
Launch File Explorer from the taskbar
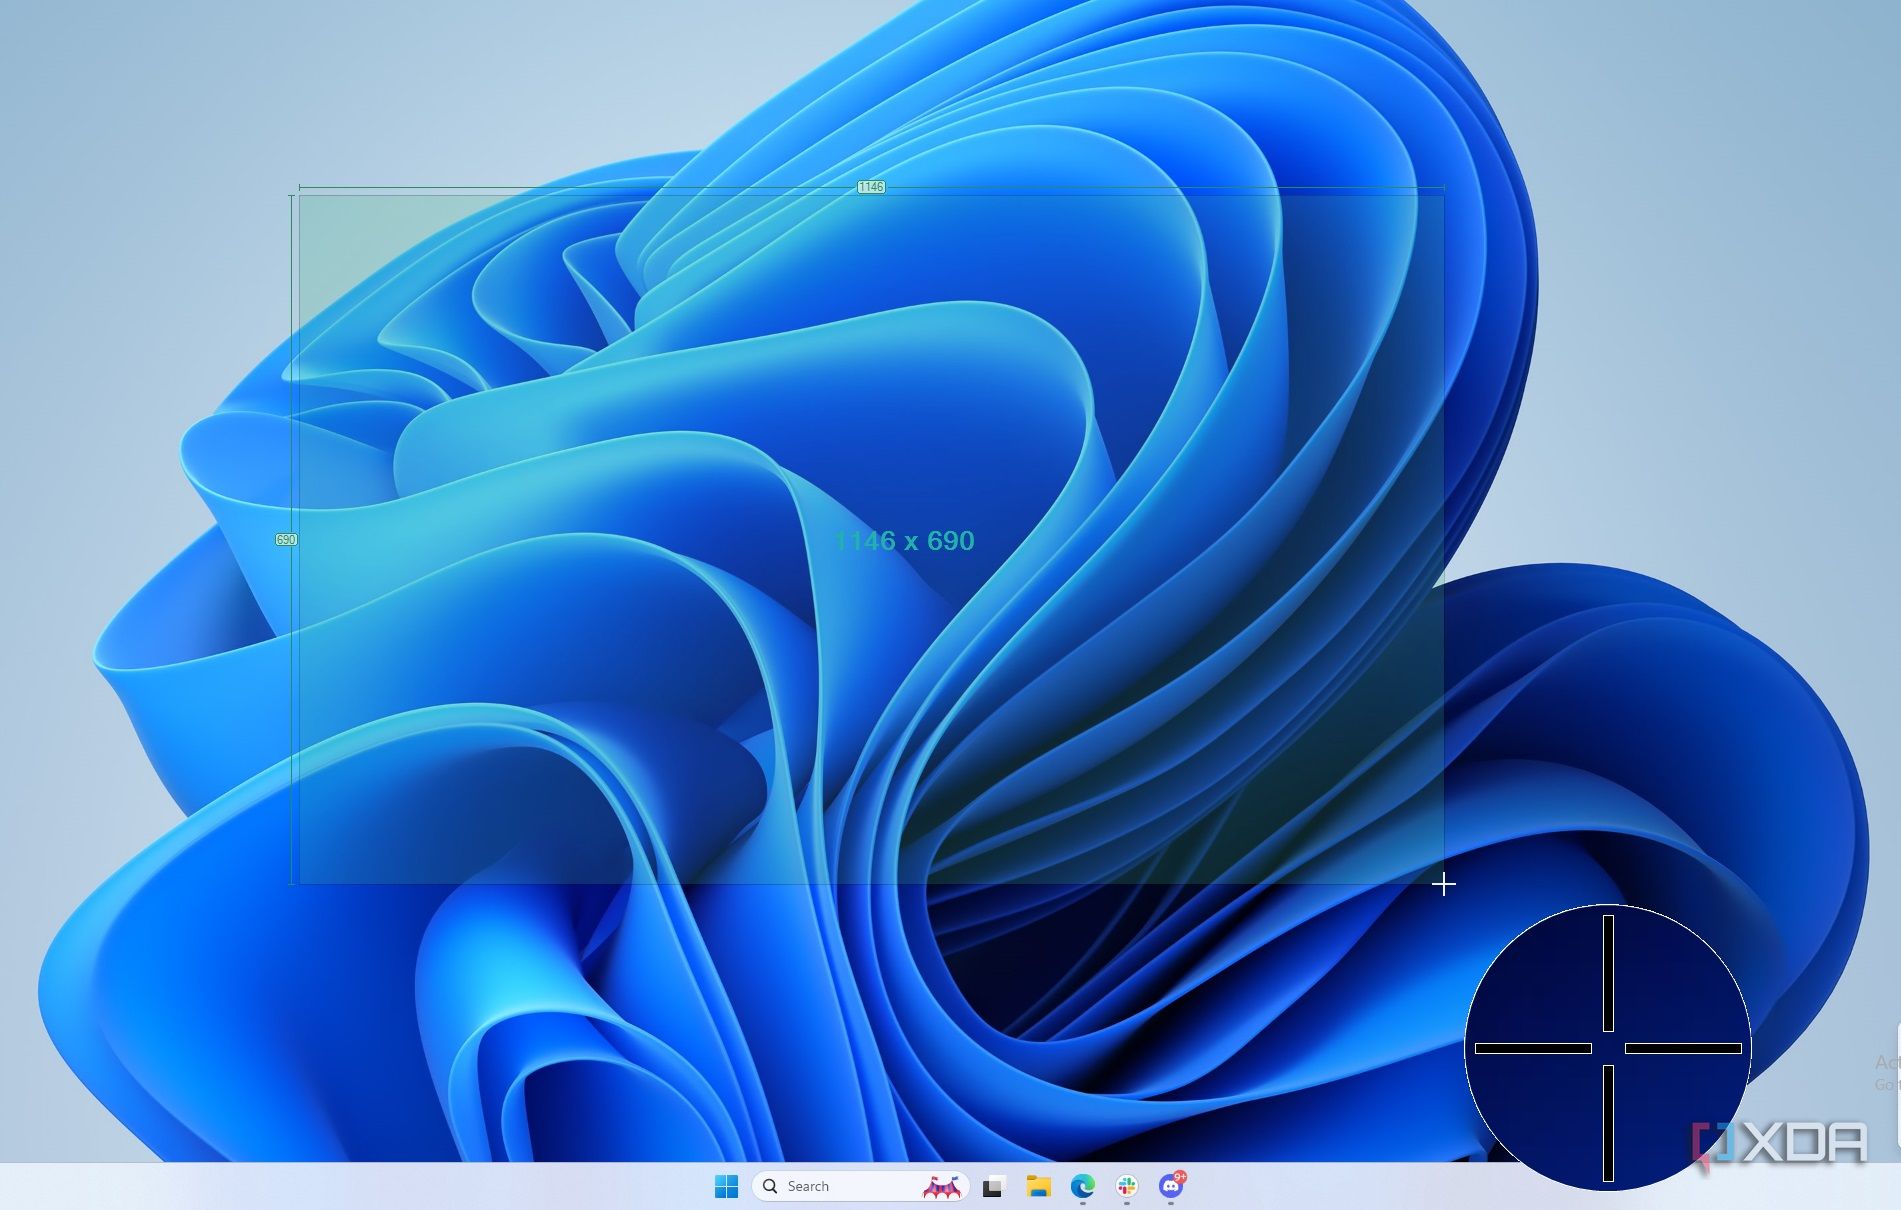[1038, 1187]
